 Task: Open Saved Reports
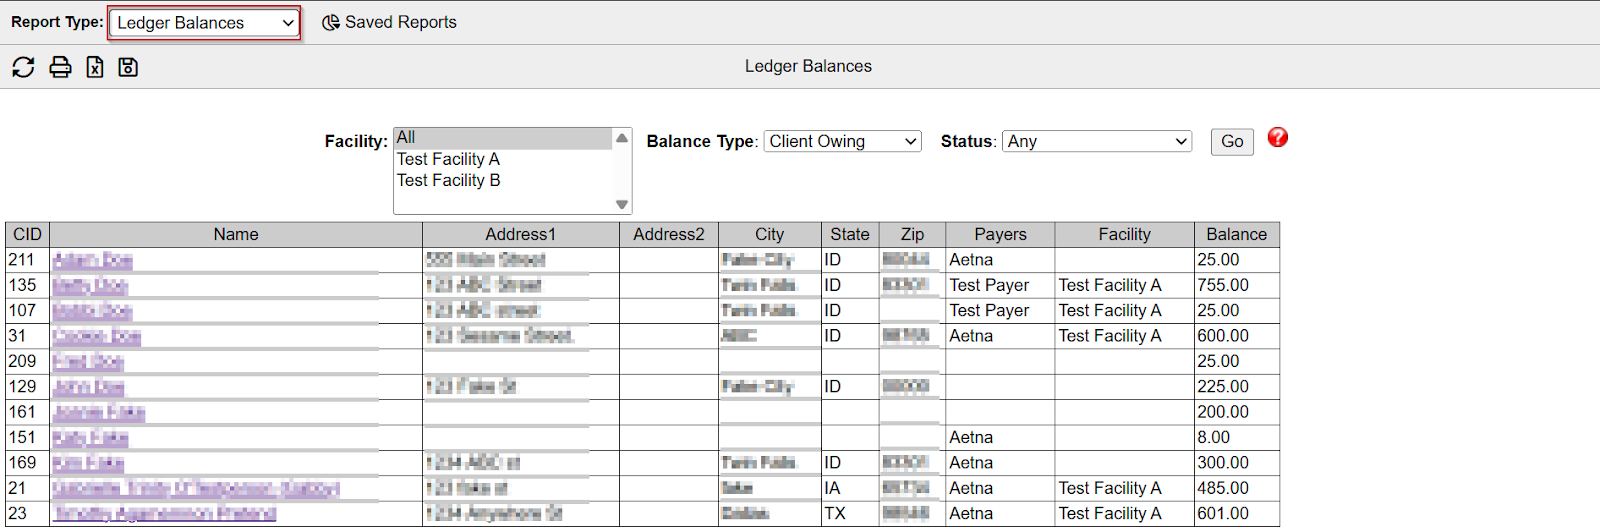389,22
